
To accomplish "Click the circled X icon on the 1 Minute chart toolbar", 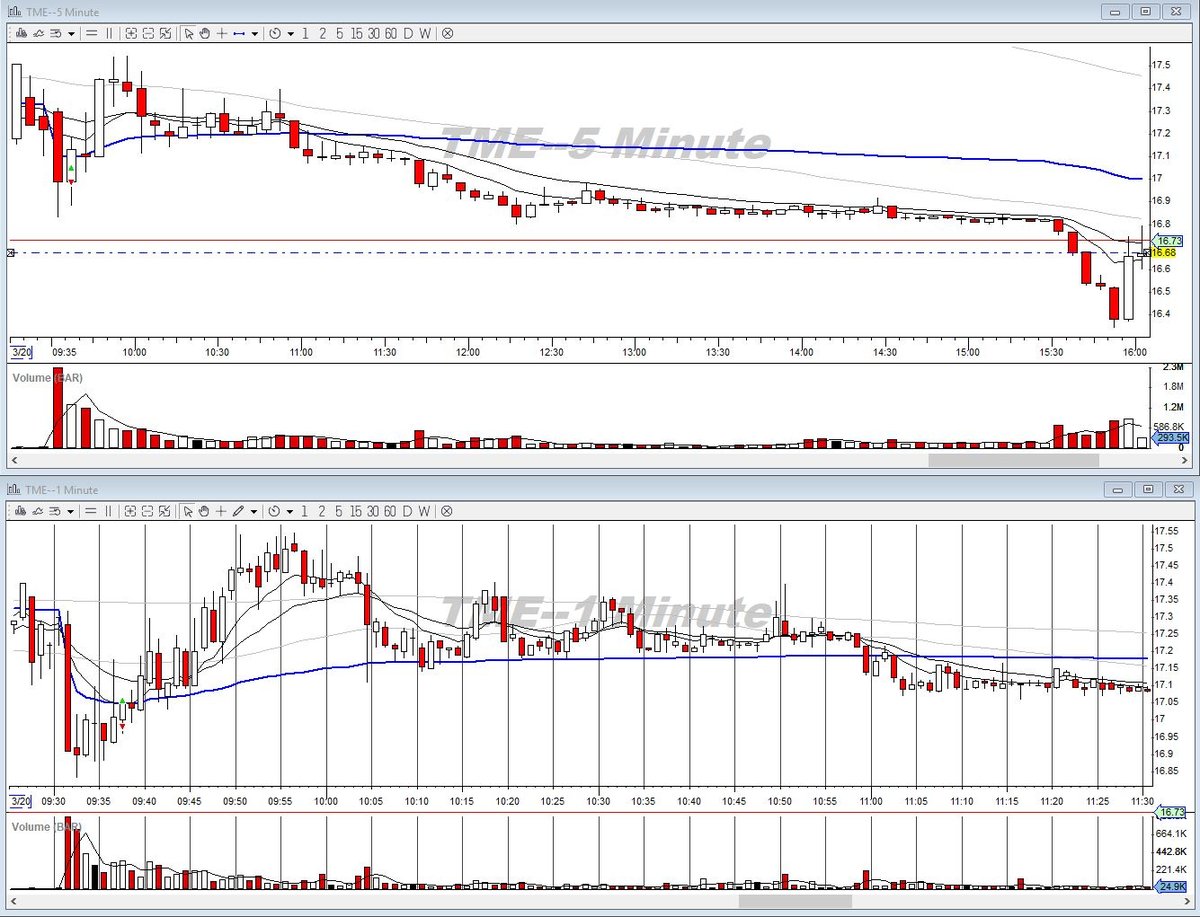I will click(447, 511).
